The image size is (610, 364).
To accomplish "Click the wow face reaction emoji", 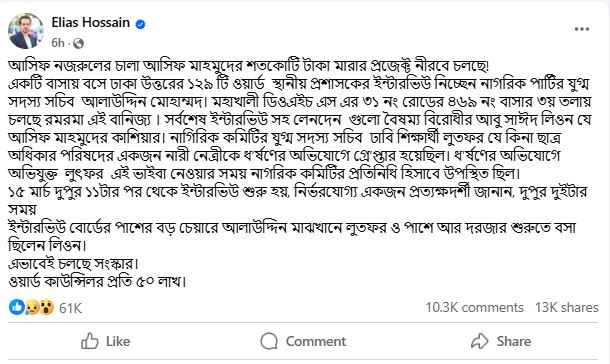I will pyautogui.click(x=46, y=308).
